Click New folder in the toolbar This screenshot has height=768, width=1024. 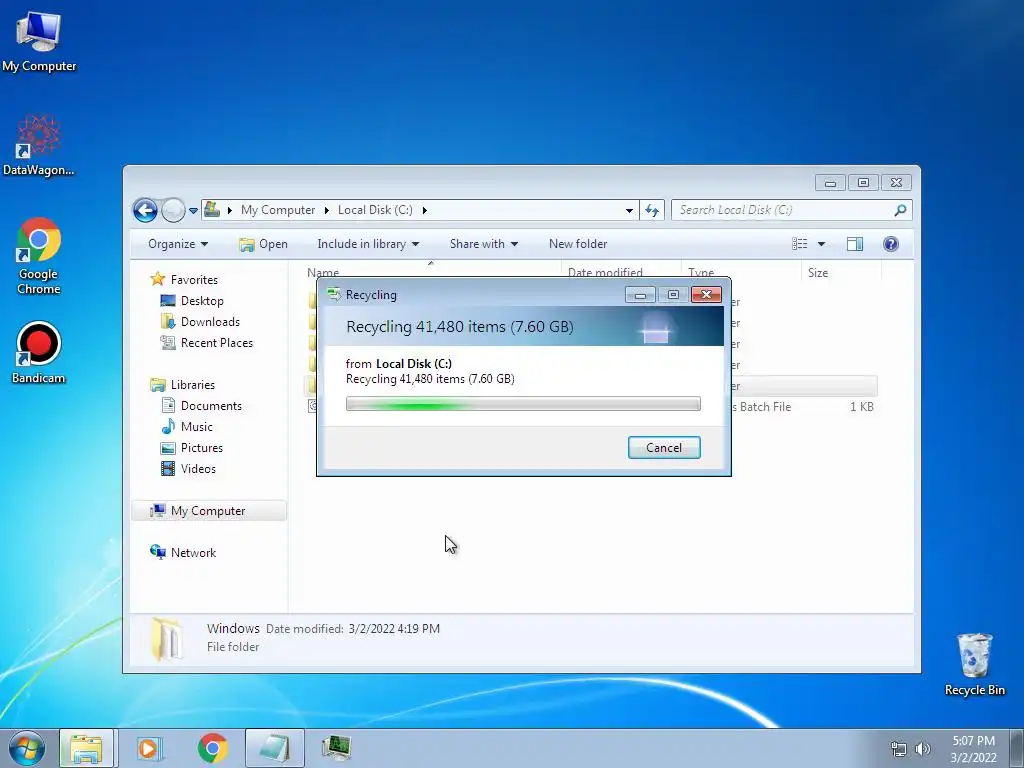[578, 244]
